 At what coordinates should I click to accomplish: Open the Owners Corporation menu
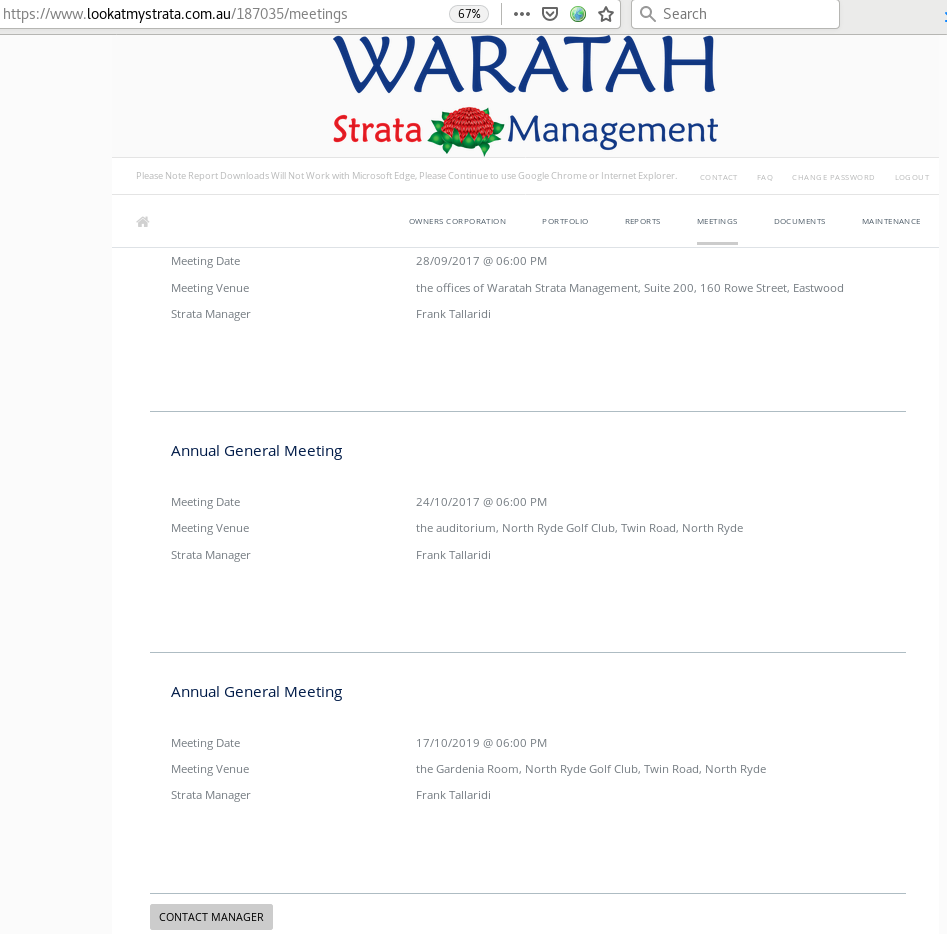[457, 222]
